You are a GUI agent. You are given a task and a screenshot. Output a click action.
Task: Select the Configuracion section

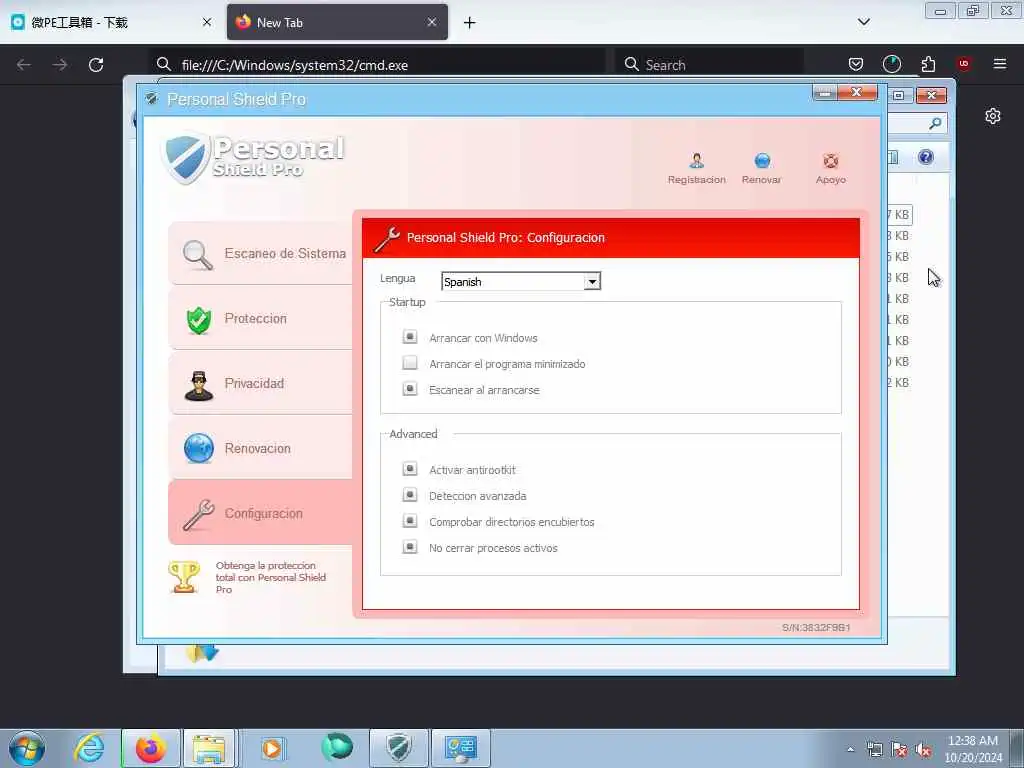click(261, 513)
